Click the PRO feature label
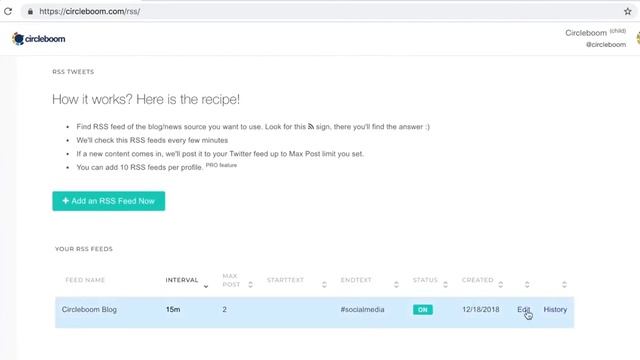 [221, 165]
